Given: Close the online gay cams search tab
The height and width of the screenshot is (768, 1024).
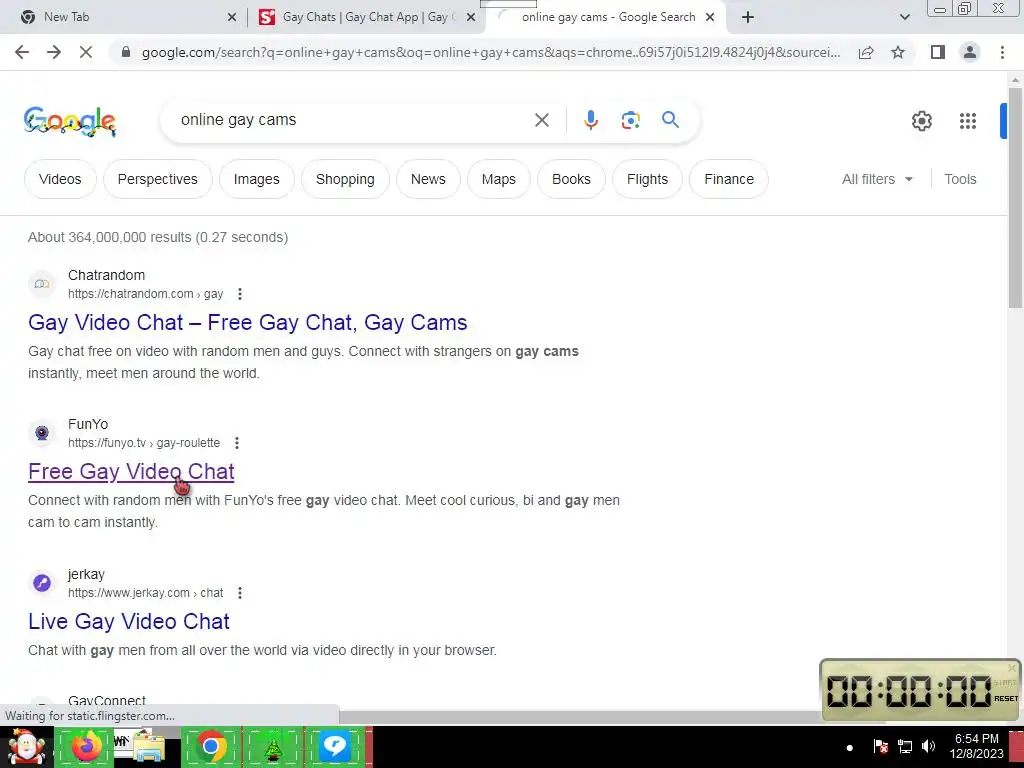Looking at the screenshot, I should click(x=710, y=18).
